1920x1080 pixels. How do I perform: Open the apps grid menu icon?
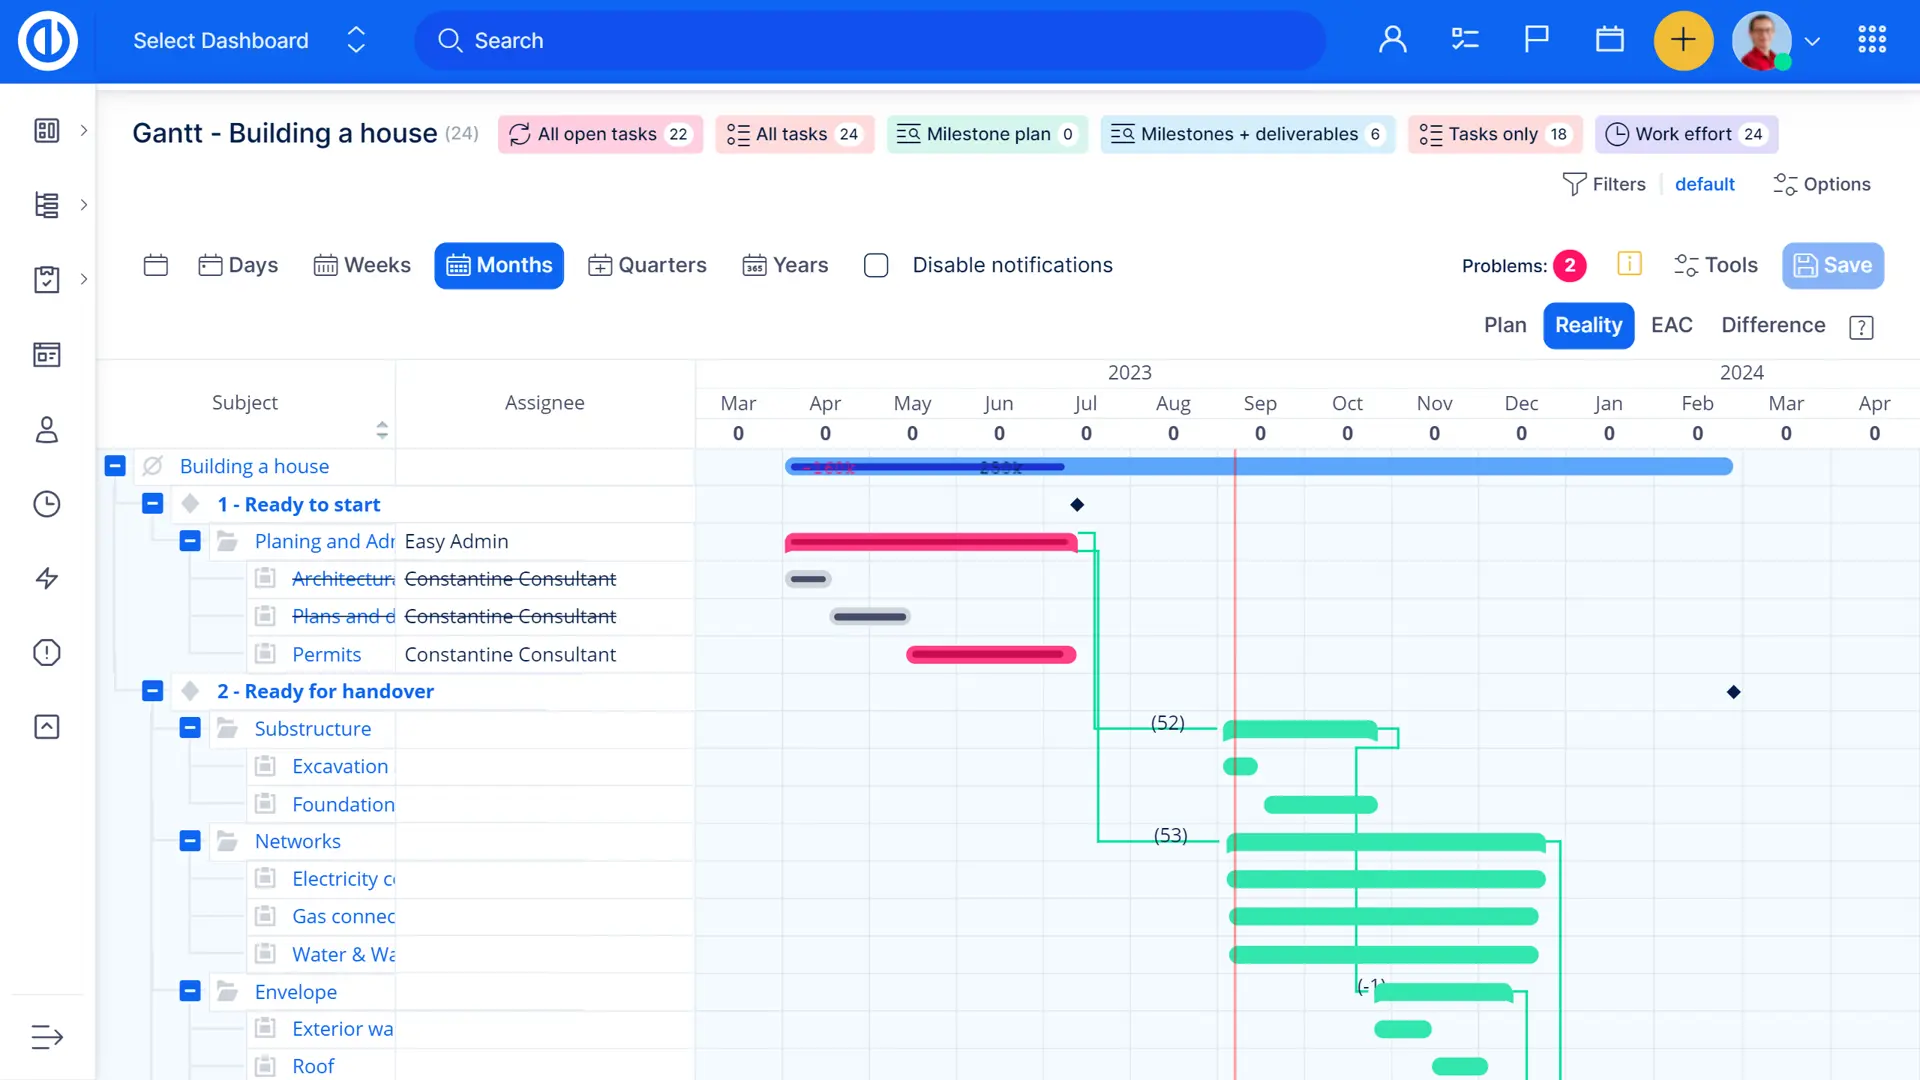pyautogui.click(x=1872, y=40)
